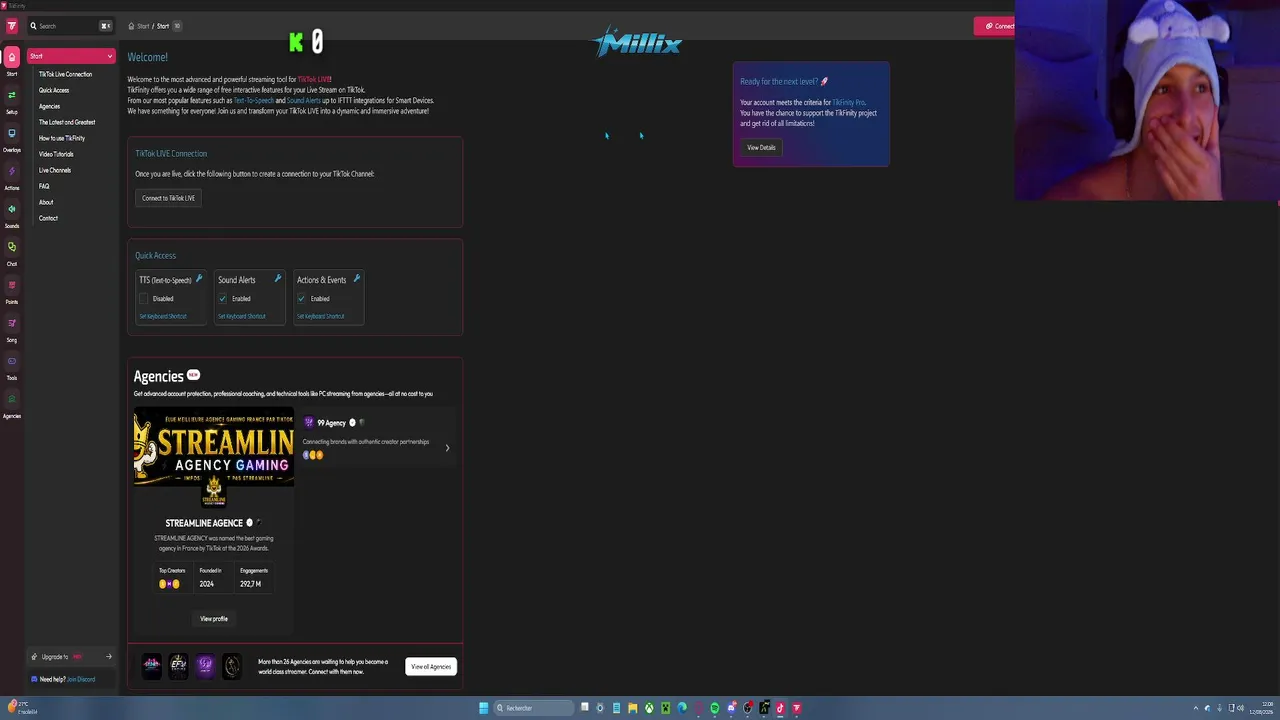Open the FAQ menu item
1280x720 pixels.
pos(44,186)
